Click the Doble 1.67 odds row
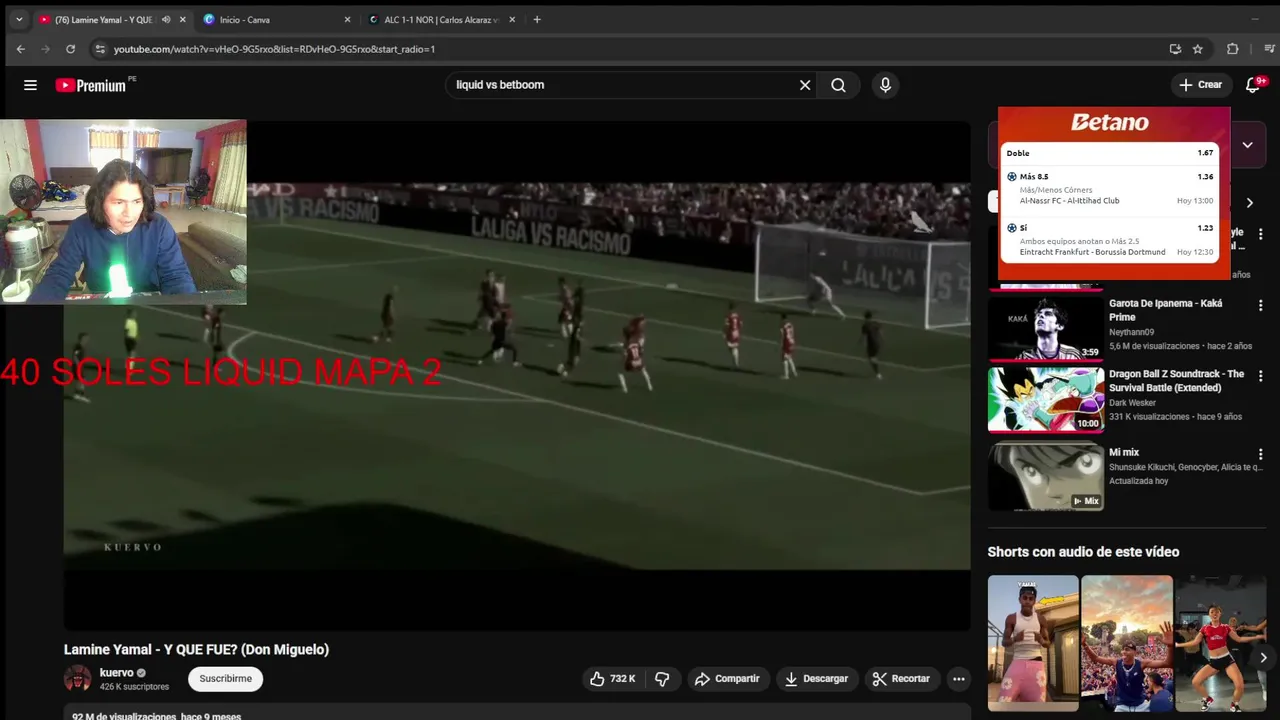The width and height of the screenshot is (1280, 720). [x=1110, y=153]
